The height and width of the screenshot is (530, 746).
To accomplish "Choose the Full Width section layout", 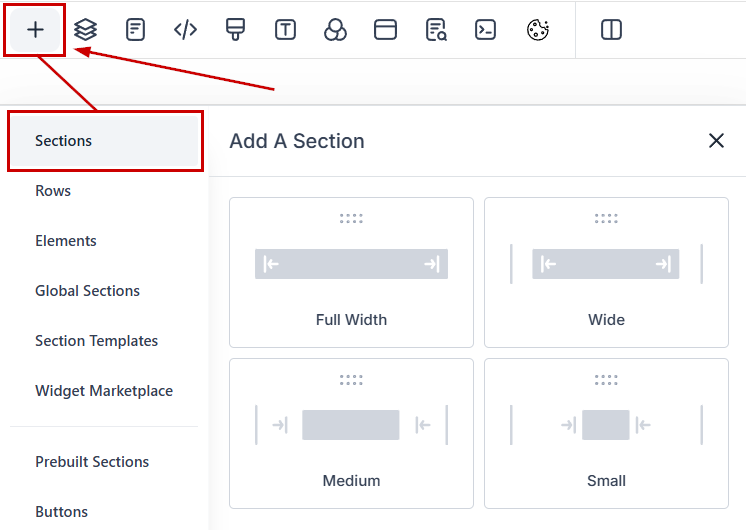I will (x=351, y=272).
